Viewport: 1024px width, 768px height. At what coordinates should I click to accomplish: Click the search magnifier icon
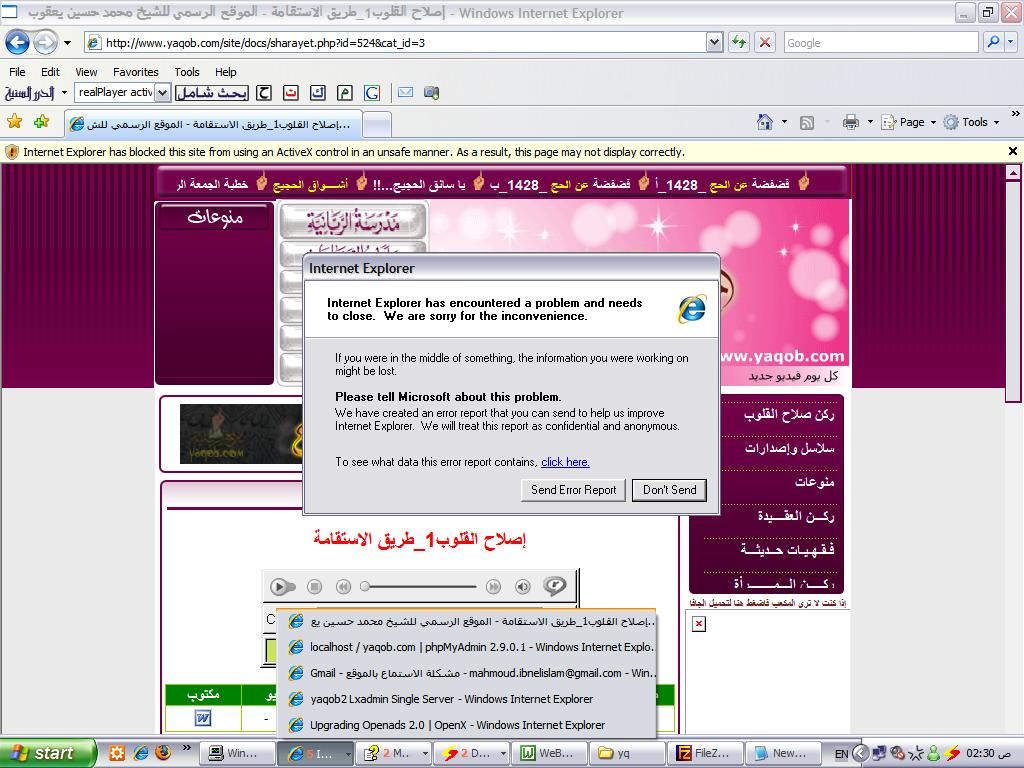tap(993, 42)
